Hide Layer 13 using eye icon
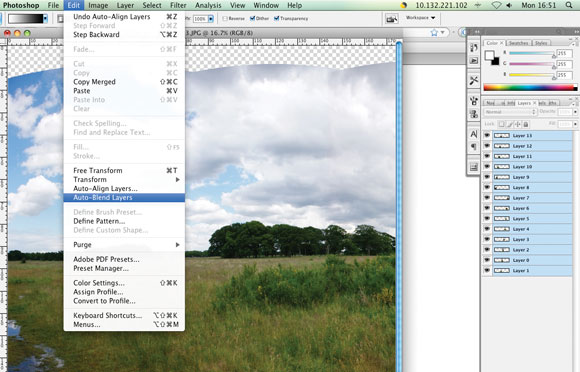 [x=487, y=135]
